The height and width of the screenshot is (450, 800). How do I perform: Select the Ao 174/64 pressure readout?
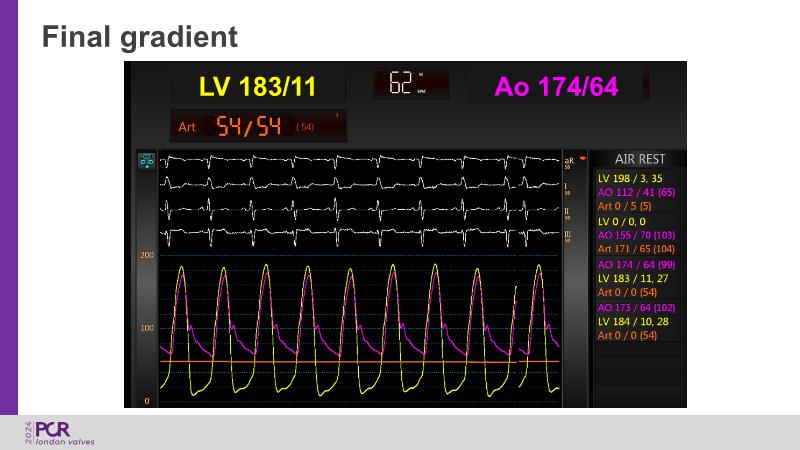pyautogui.click(x=556, y=87)
